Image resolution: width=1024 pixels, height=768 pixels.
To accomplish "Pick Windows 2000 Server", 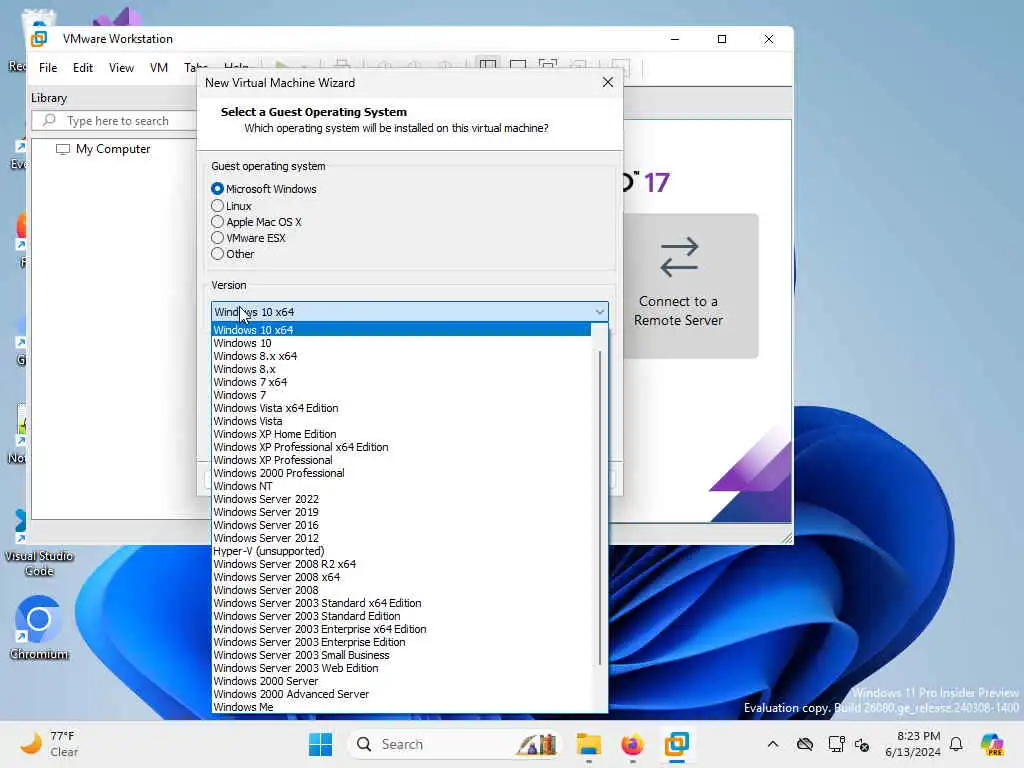I will (x=401, y=681).
